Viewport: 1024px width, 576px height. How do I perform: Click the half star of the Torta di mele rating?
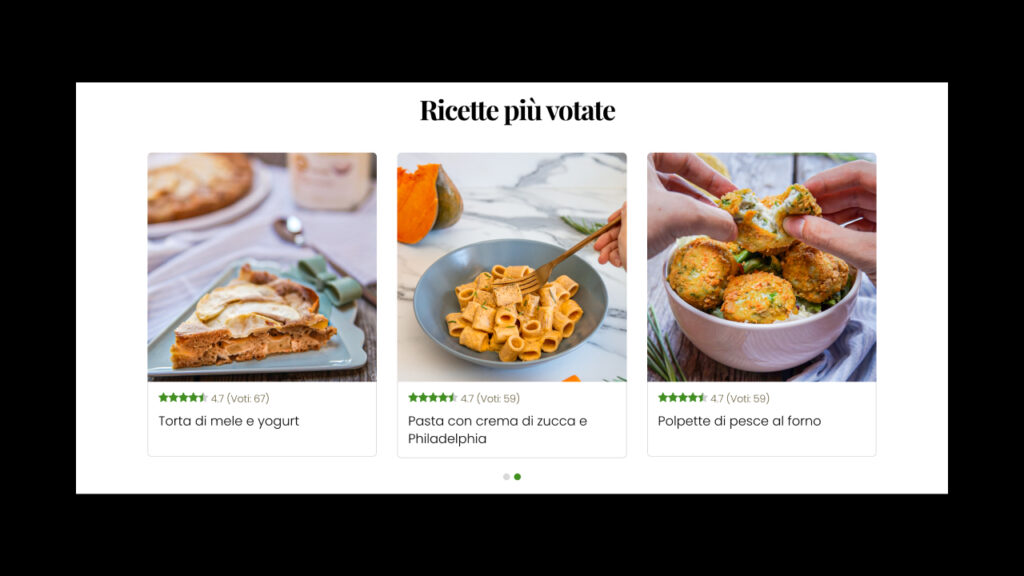pyautogui.click(x=203, y=398)
